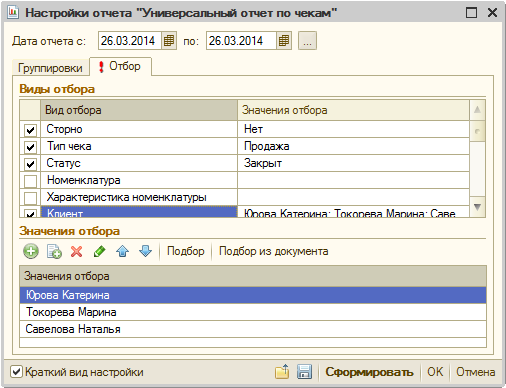This screenshot has width=506, height=388.
Task: Select the Отбор tab
Action: (x=120, y=66)
